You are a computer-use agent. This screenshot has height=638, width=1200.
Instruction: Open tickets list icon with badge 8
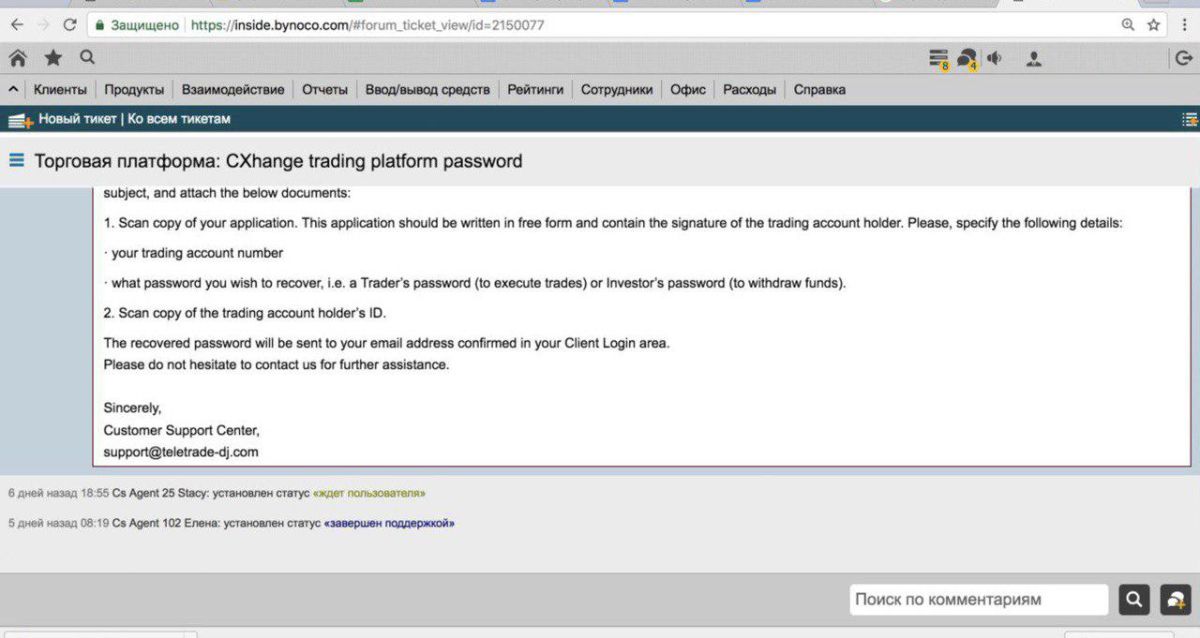[938, 59]
